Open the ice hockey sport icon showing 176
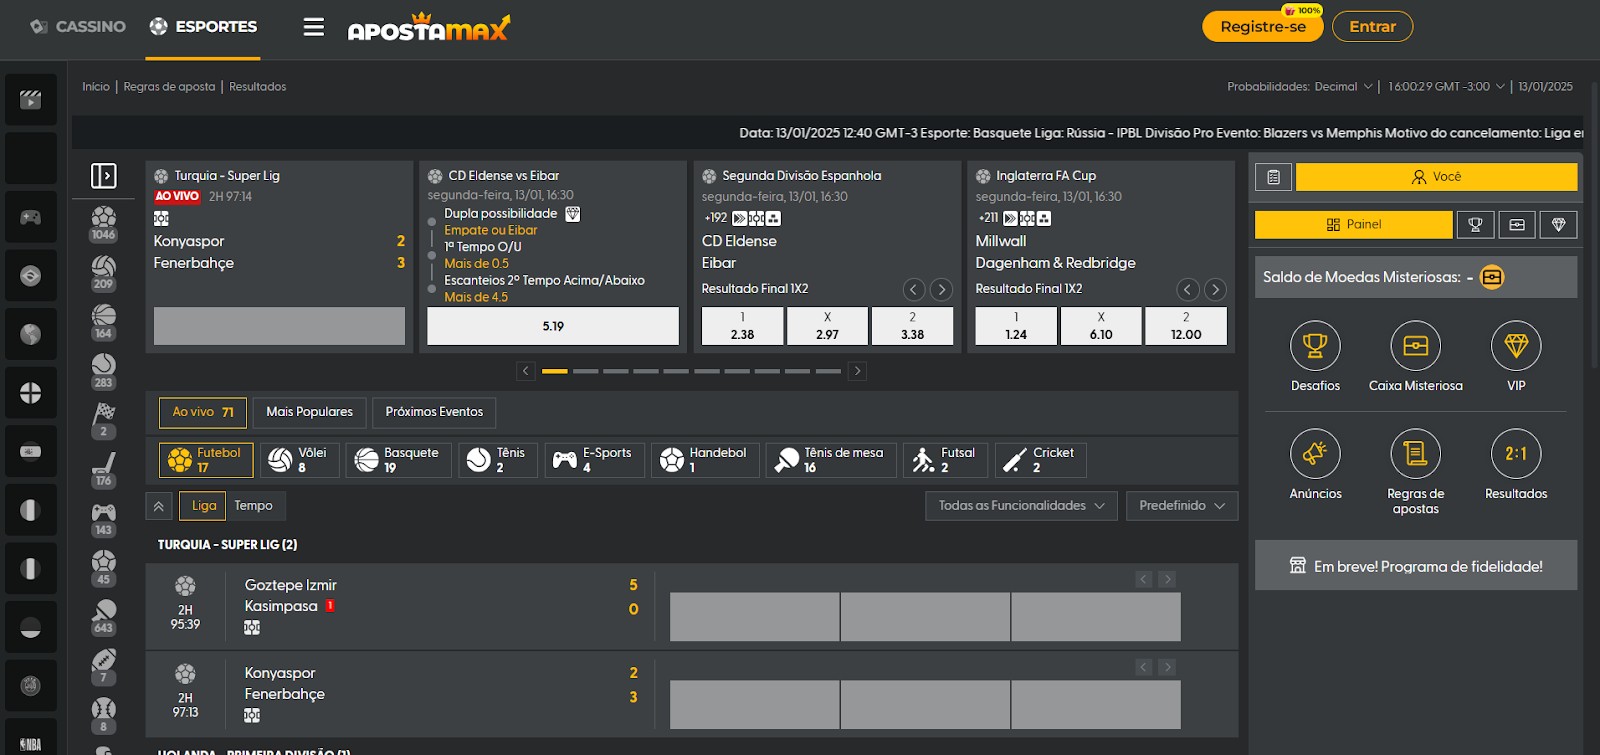This screenshot has width=1600, height=755. click(103, 468)
